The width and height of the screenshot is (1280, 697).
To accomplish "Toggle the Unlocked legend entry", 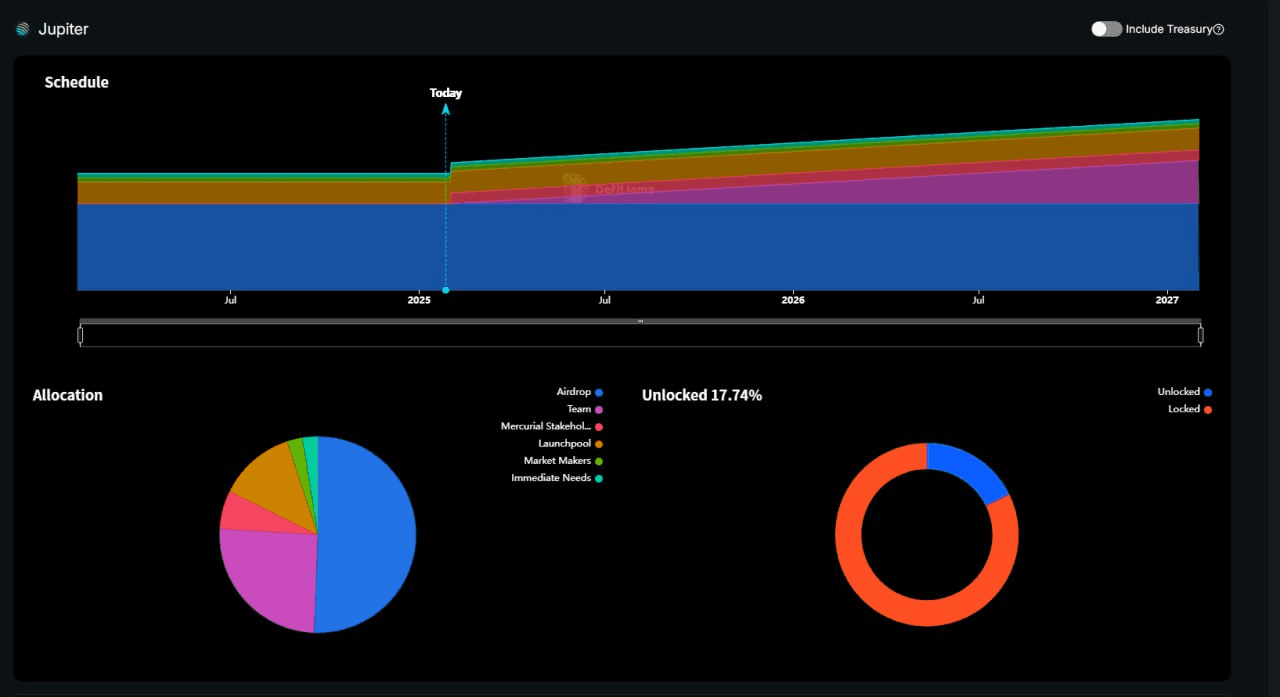I will (x=1185, y=392).
